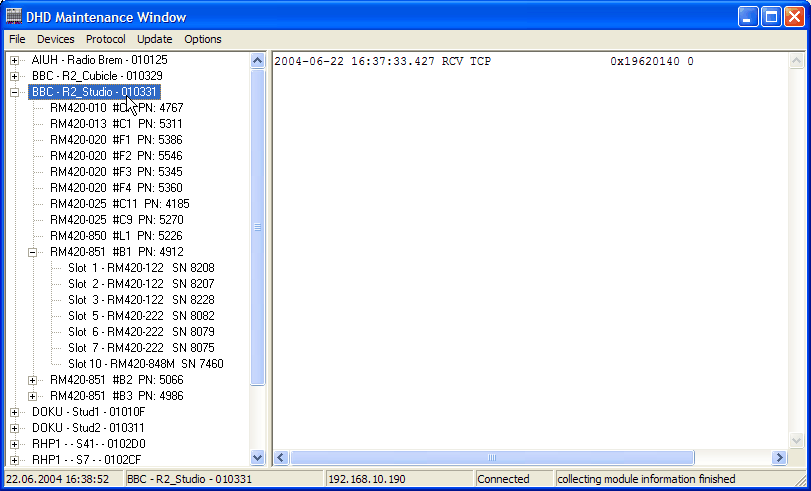
Task: Click the log pane horizontal scrollbar thumb
Action: click(492, 457)
